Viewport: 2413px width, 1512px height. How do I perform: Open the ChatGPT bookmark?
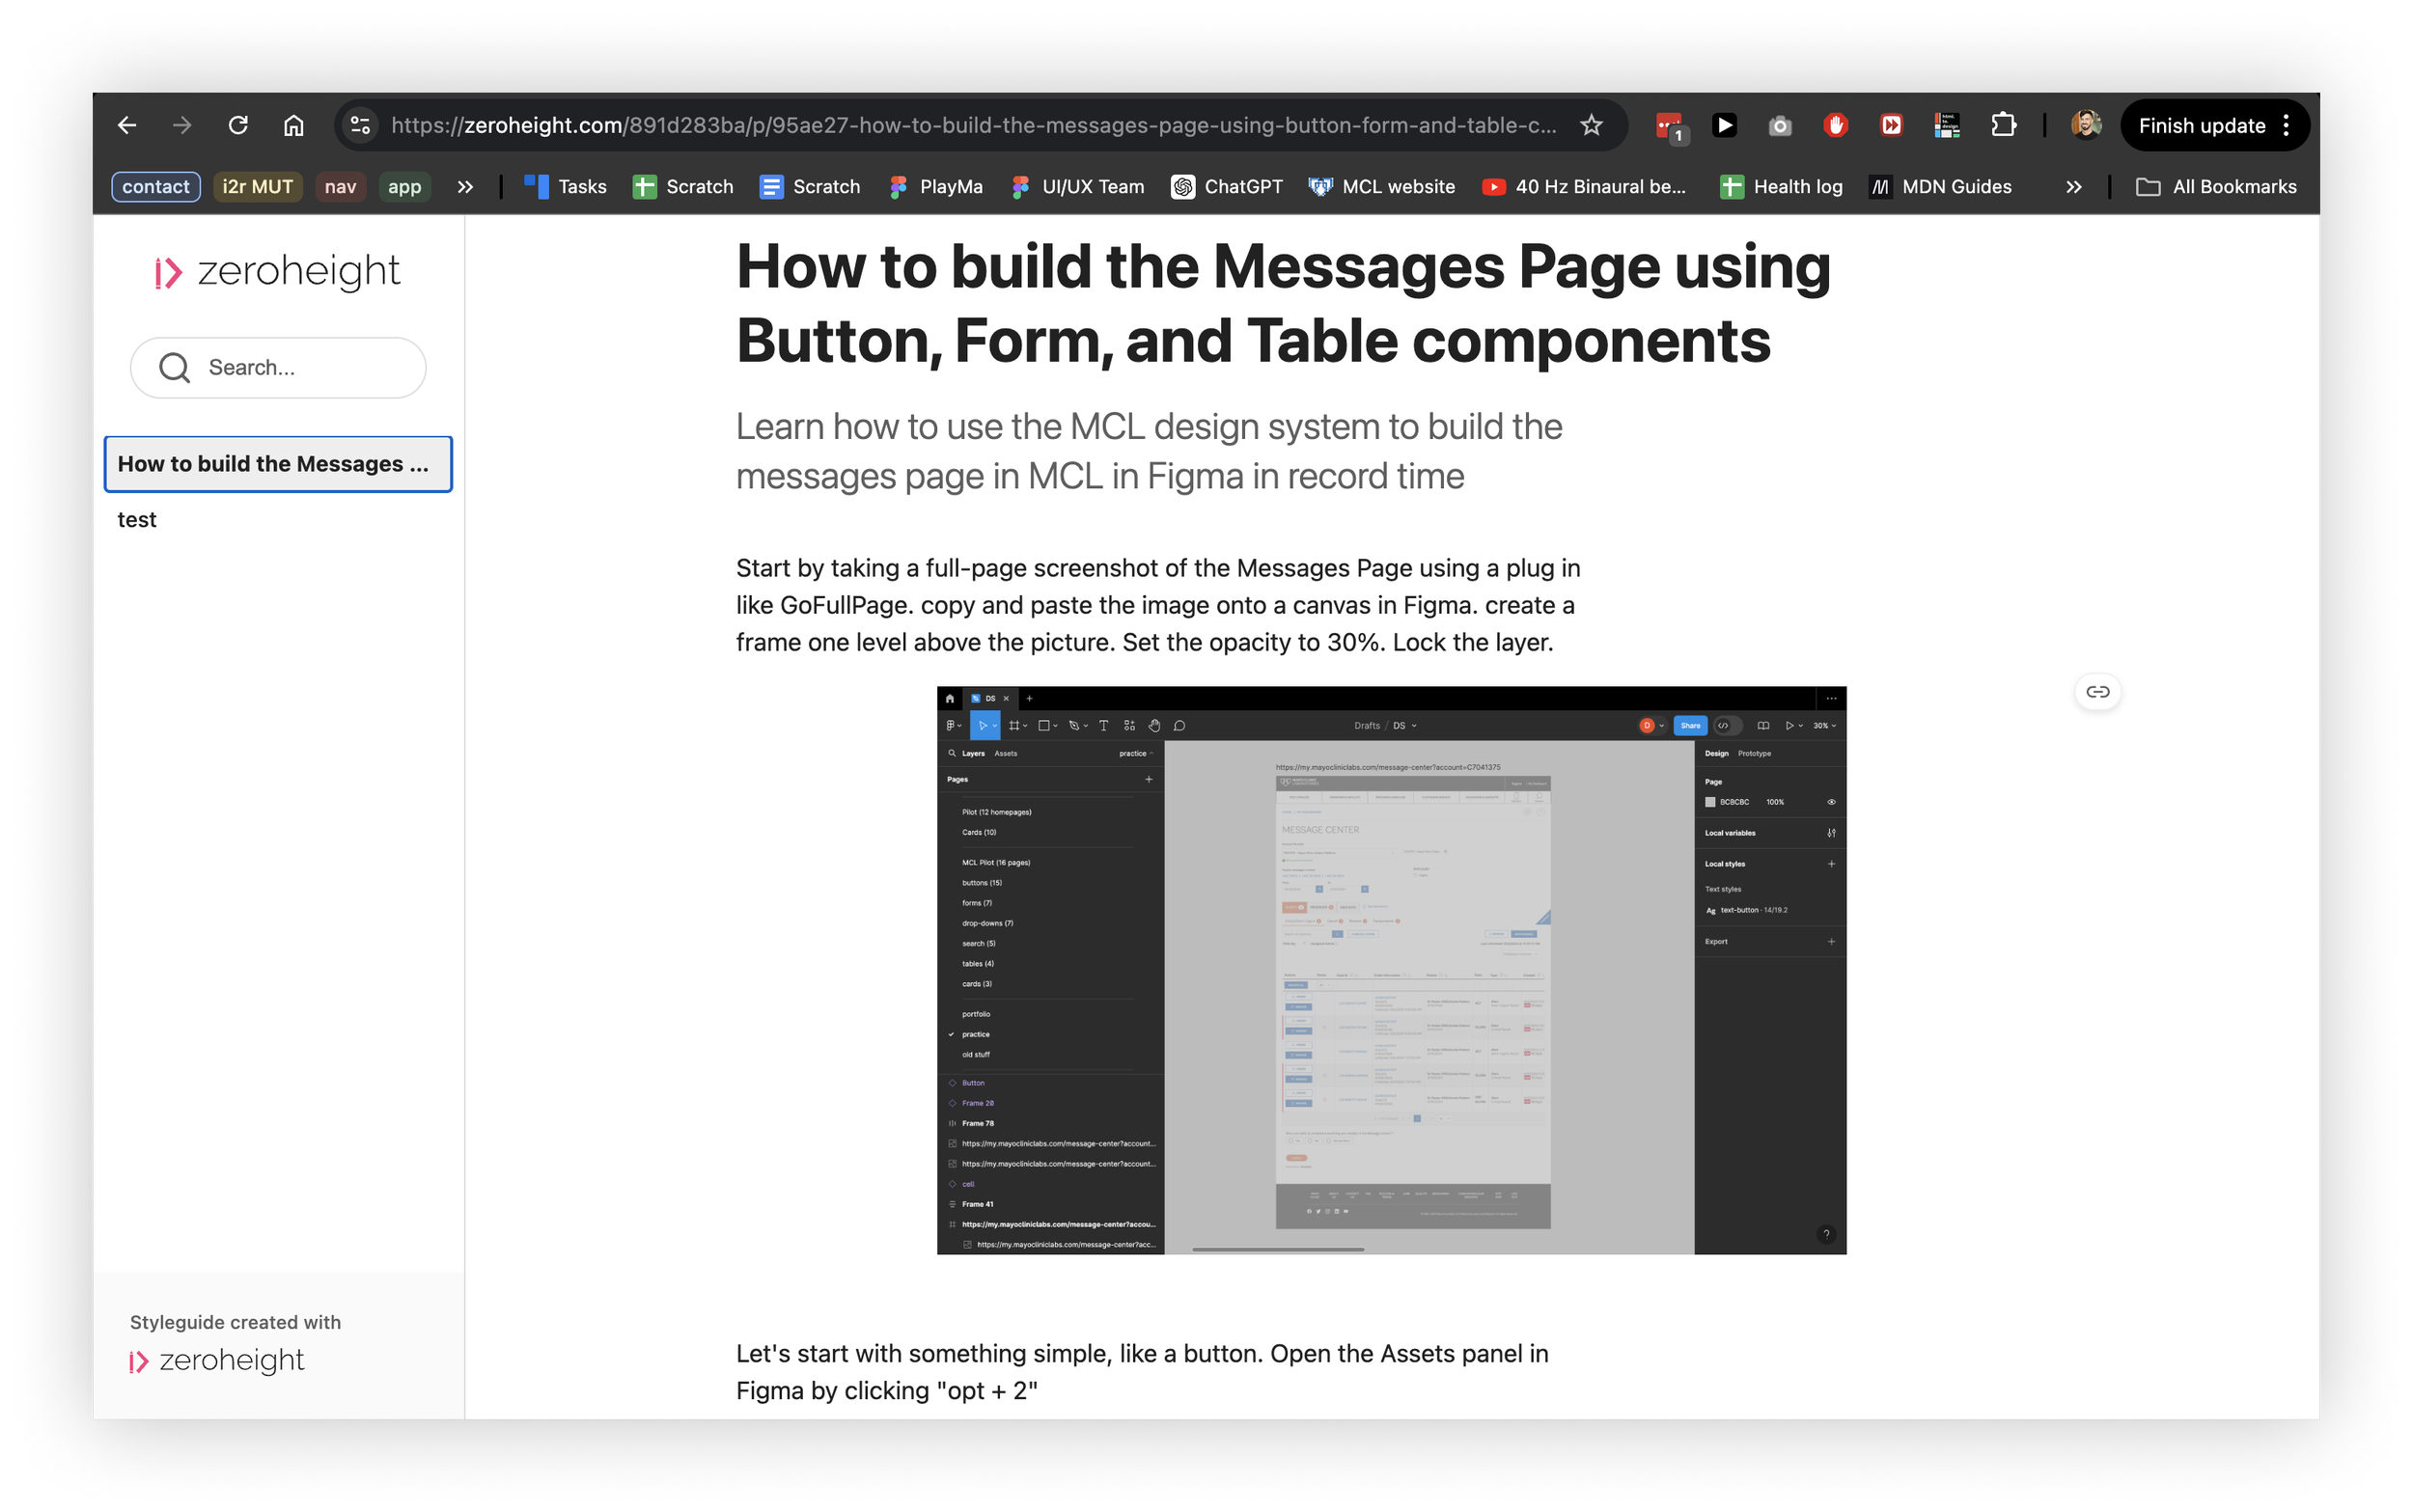1227,187
